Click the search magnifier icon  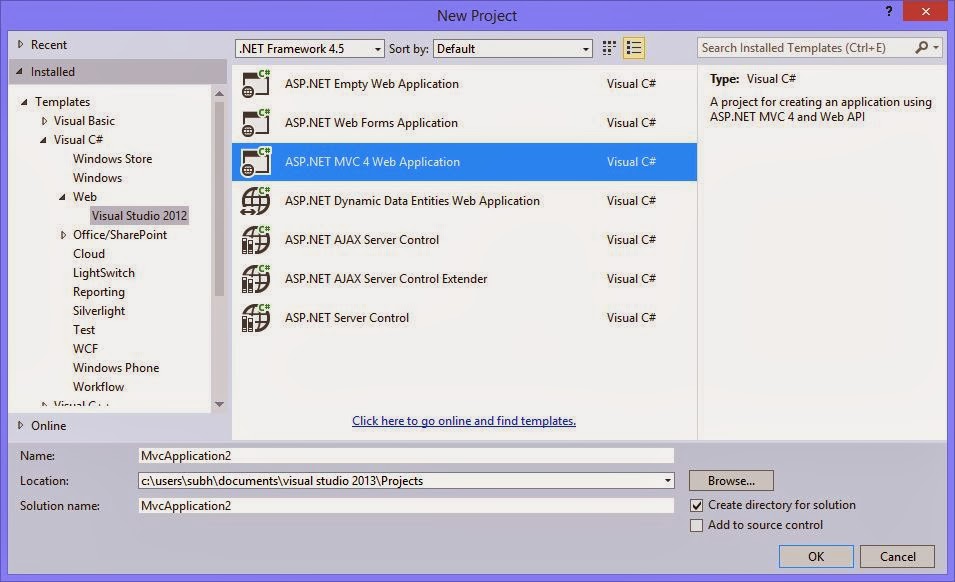(x=921, y=47)
